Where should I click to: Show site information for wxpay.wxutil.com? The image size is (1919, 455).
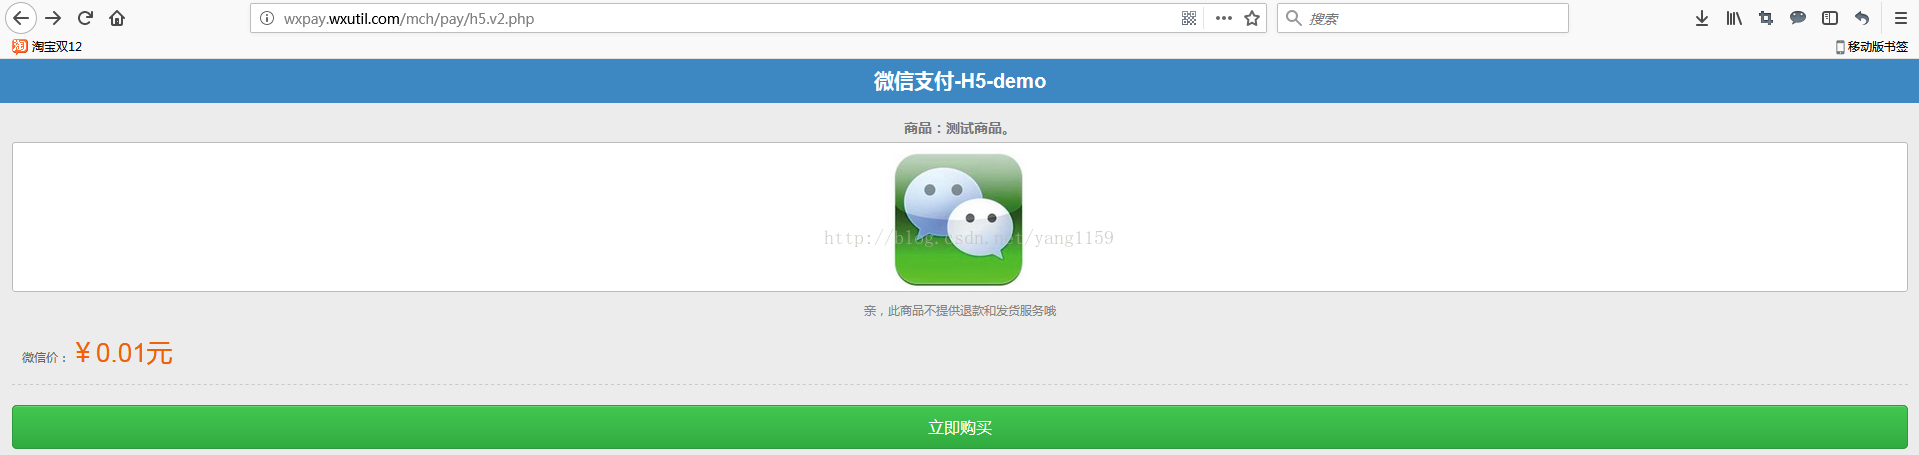[267, 18]
